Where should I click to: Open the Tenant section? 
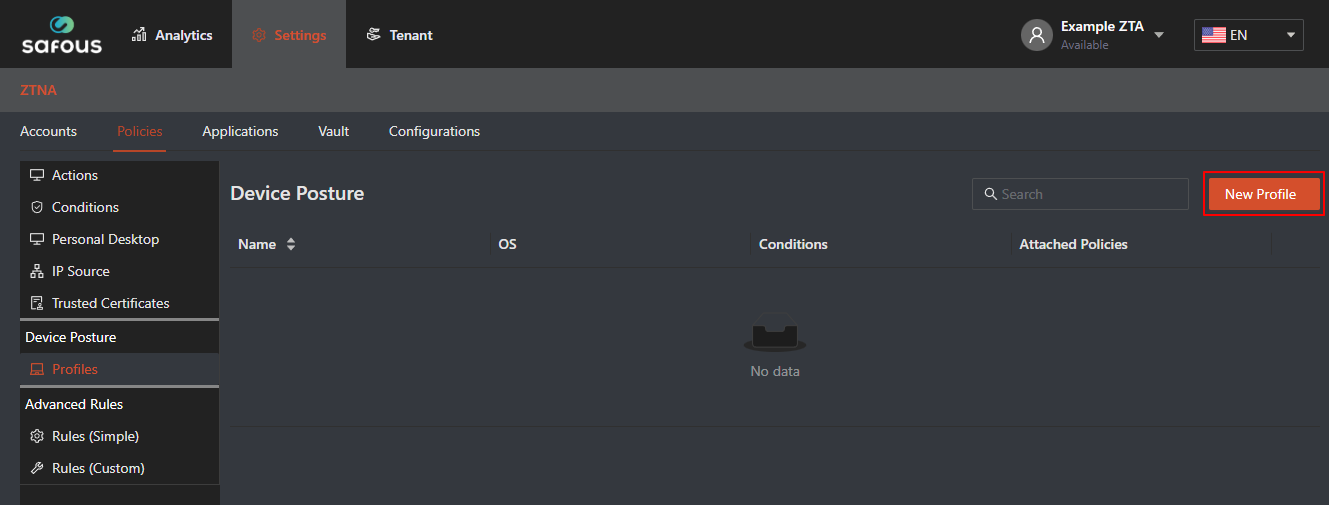(399, 35)
